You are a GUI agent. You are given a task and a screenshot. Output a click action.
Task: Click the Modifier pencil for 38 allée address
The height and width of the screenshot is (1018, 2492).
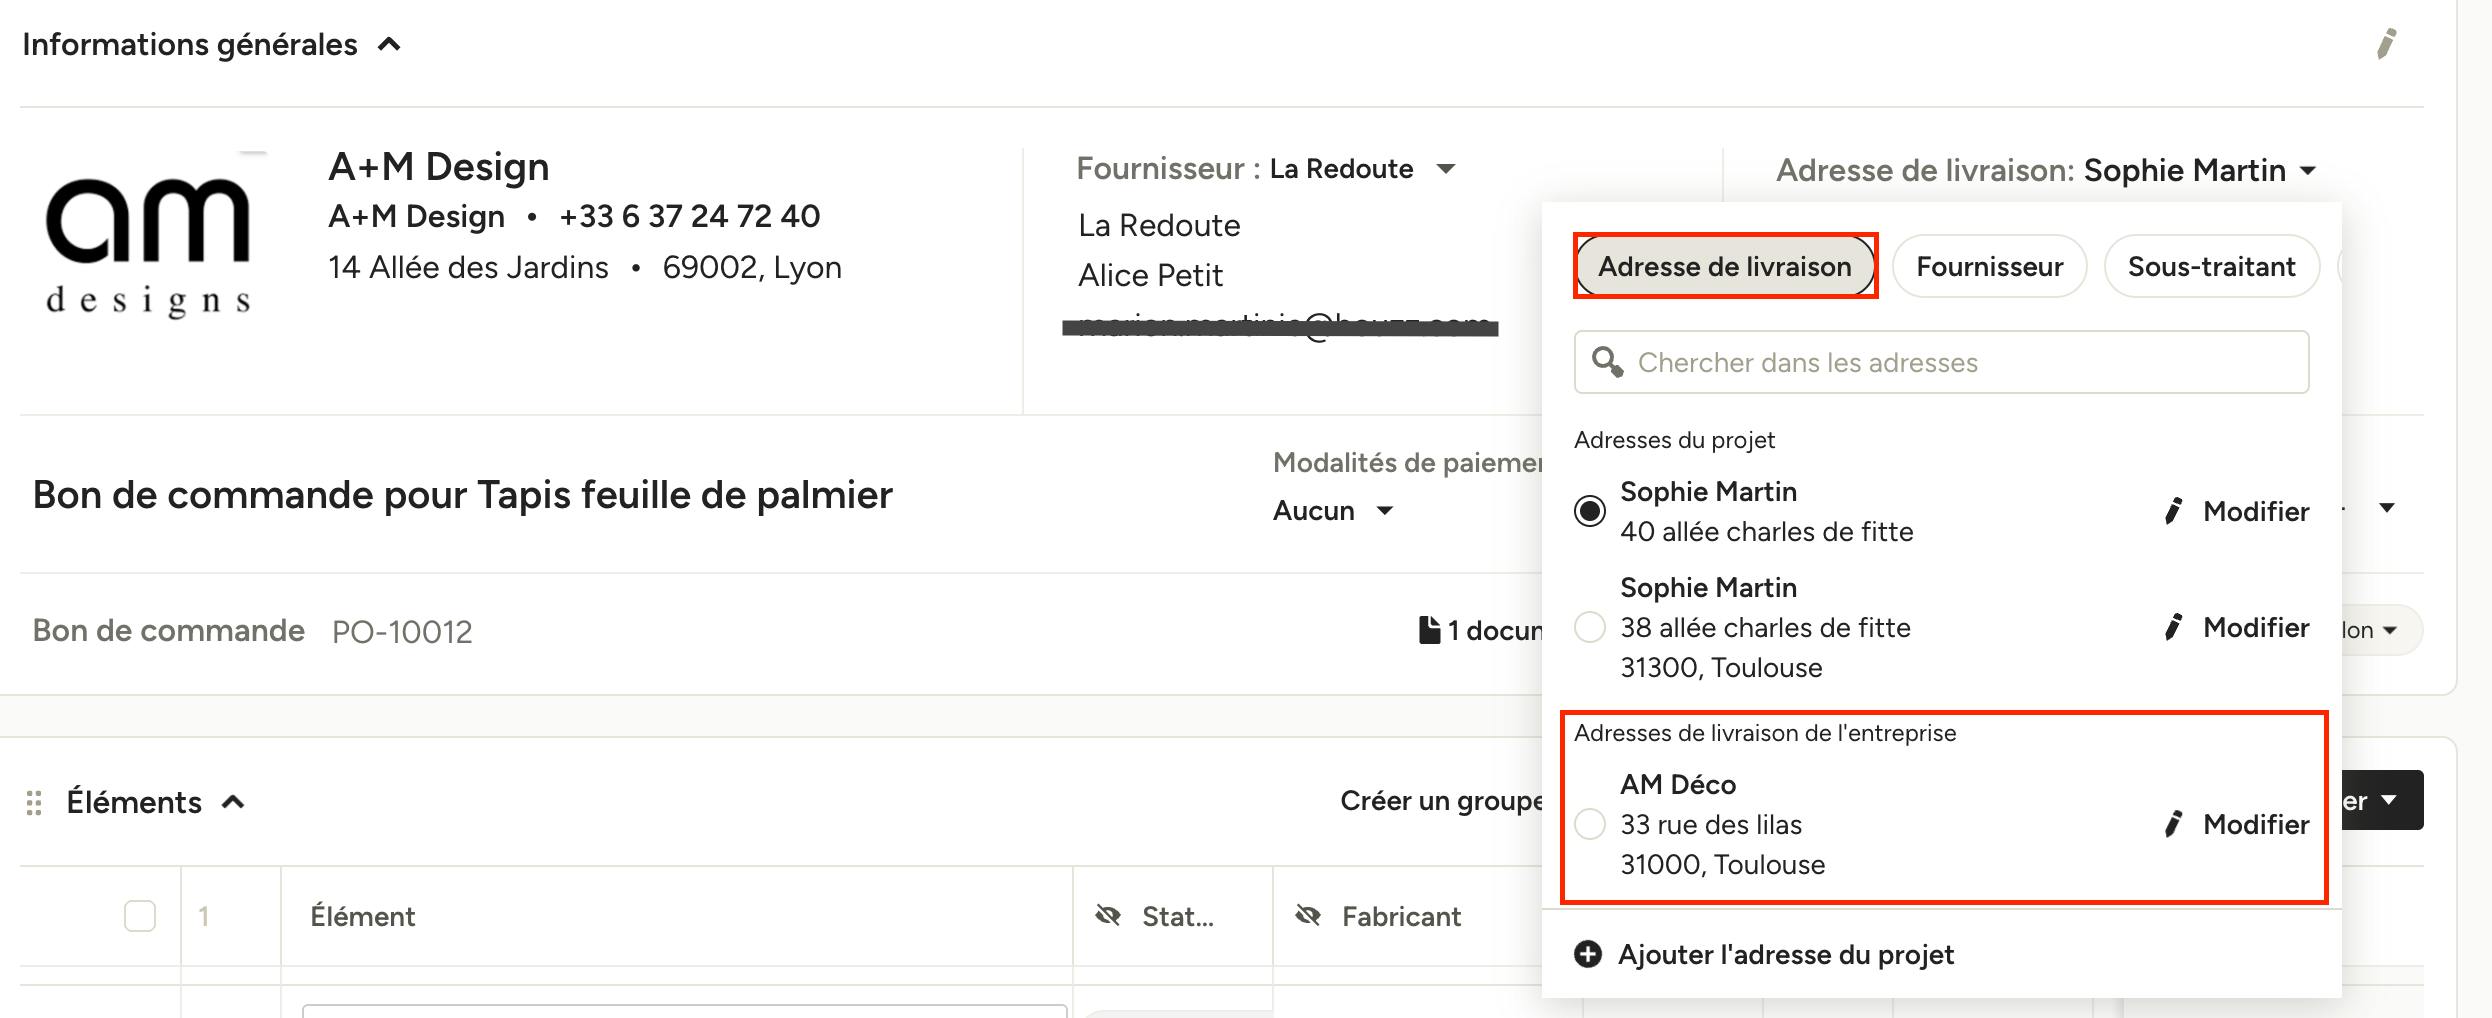[x=2173, y=627]
